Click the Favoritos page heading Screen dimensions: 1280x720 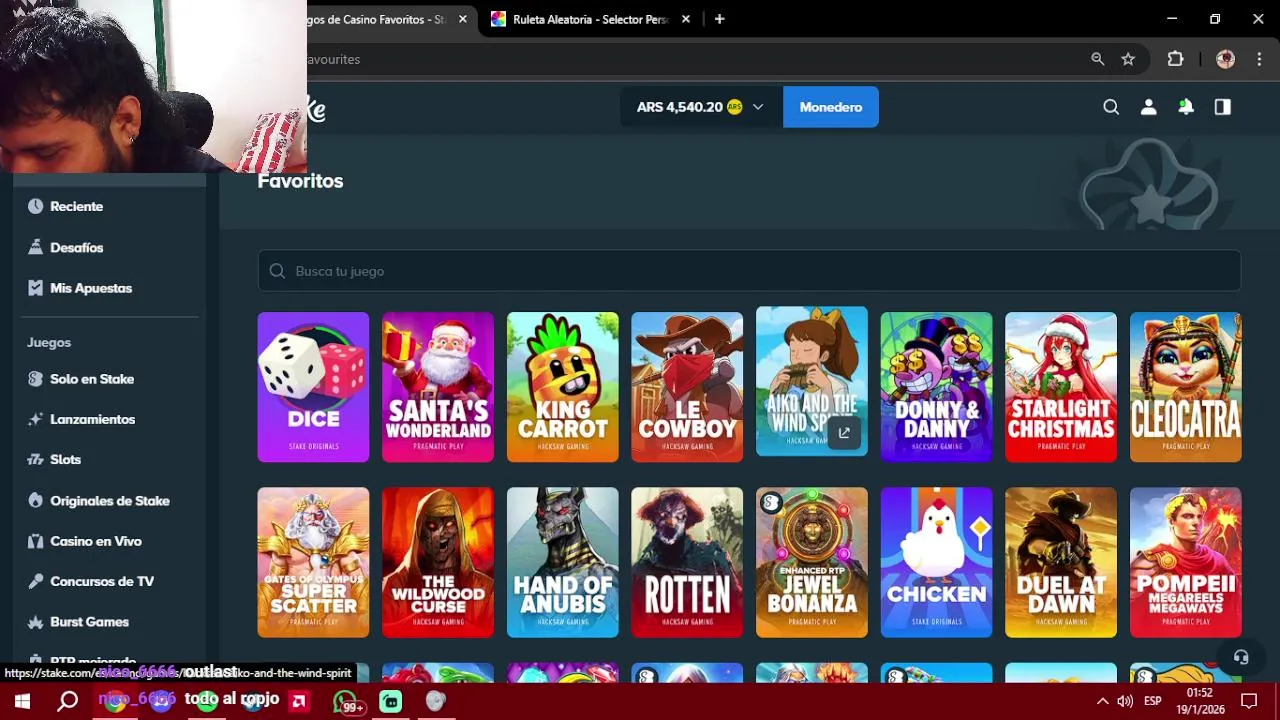coord(300,181)
